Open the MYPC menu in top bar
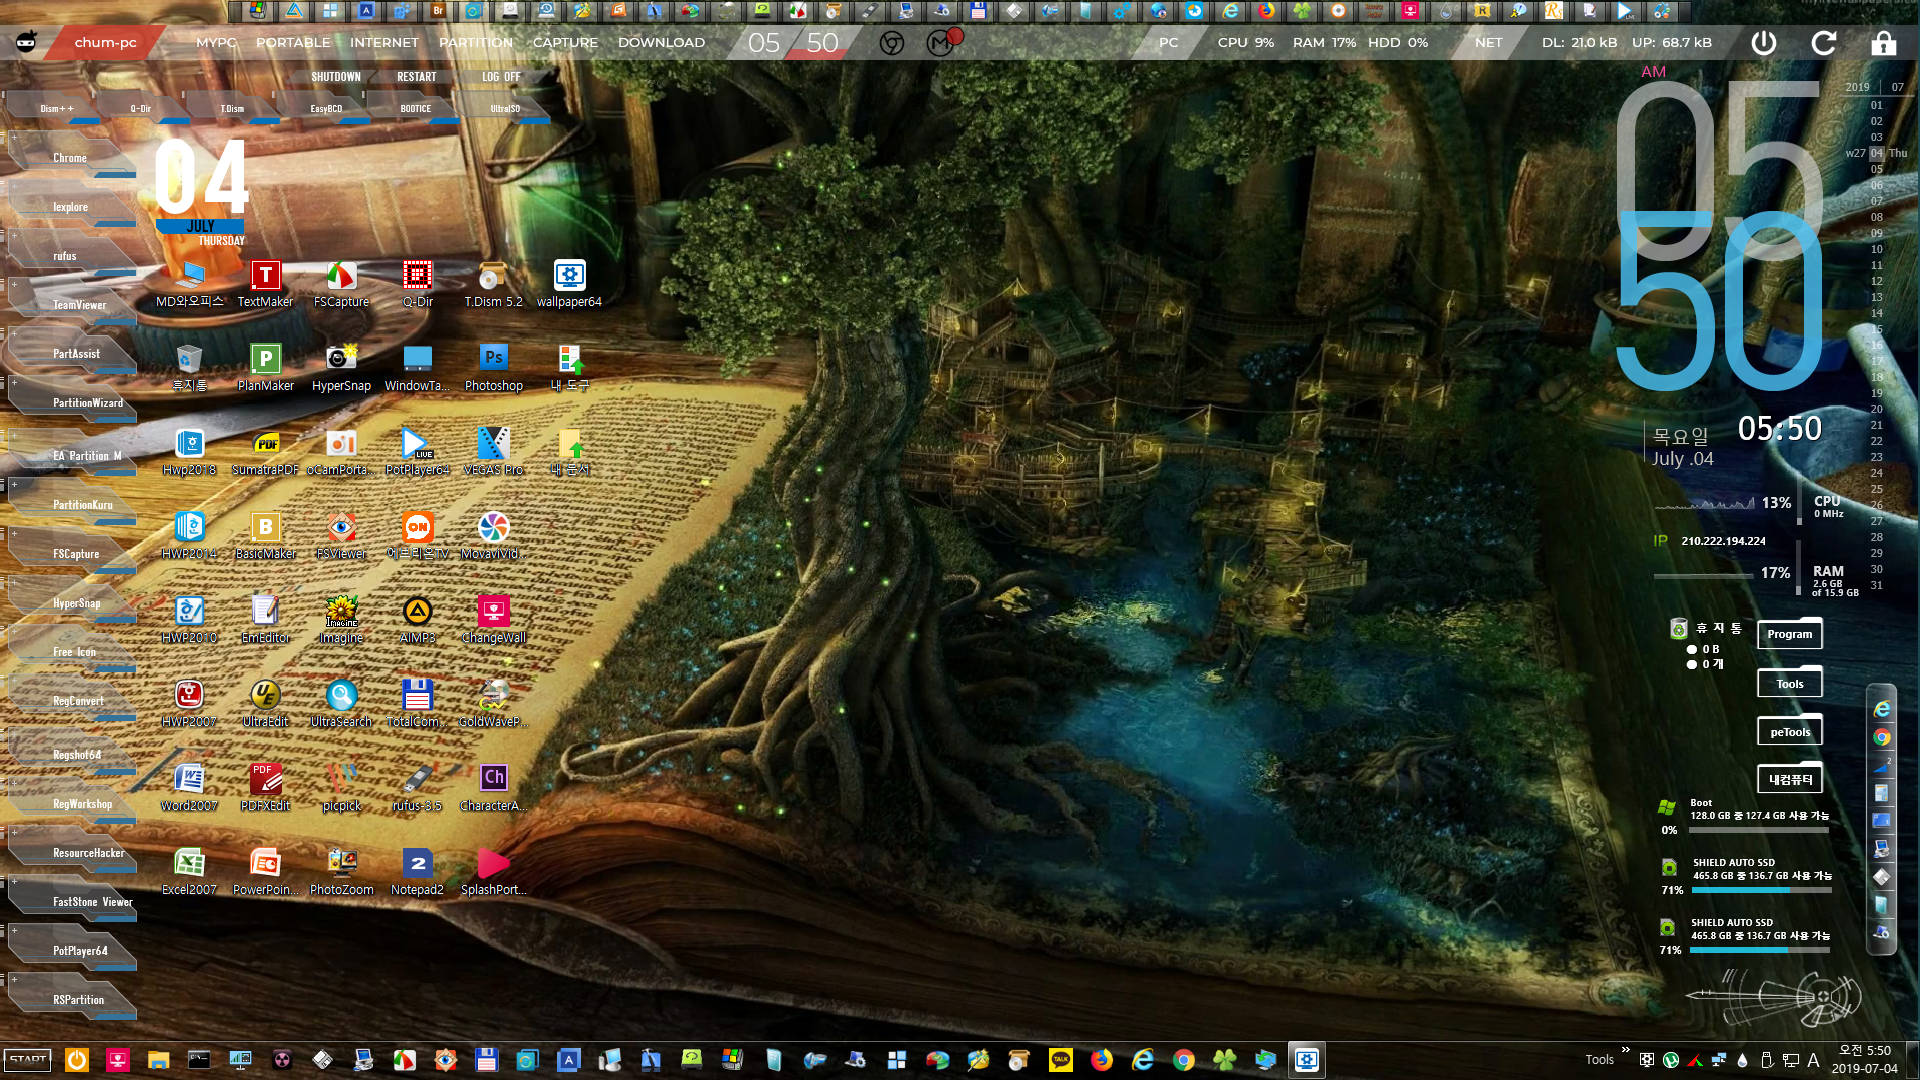The width and height of the screenshot is (1920, 1080). click(216, 42)
